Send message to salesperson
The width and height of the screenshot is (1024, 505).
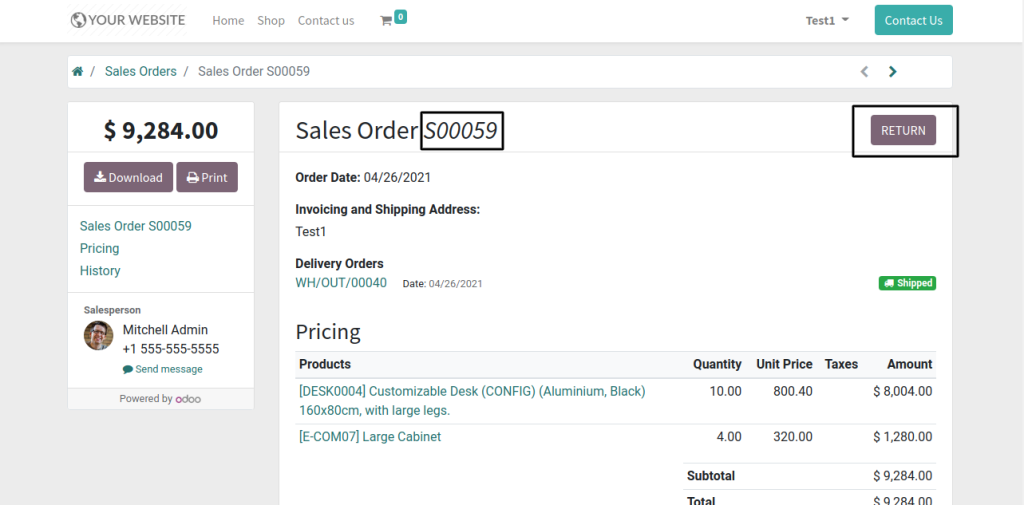163,369
